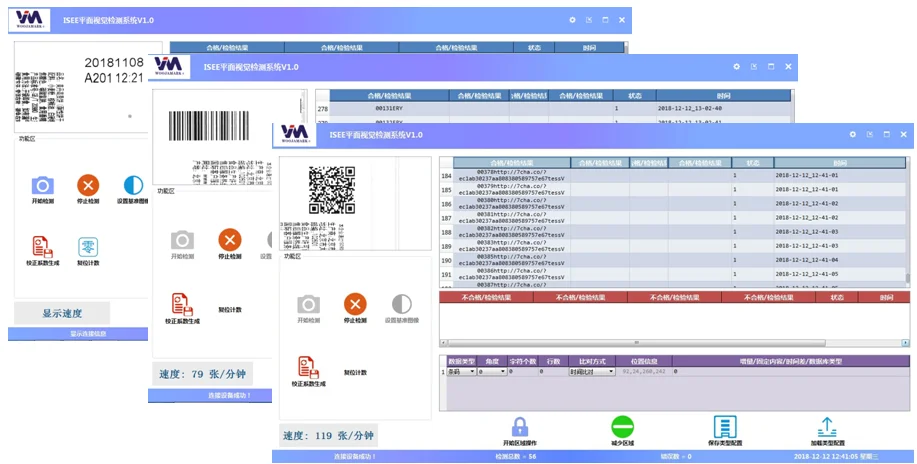Screen dimensions: 917x464
Task: Click the green 减少区域 minus icon
Action: [x=622, y=427]
